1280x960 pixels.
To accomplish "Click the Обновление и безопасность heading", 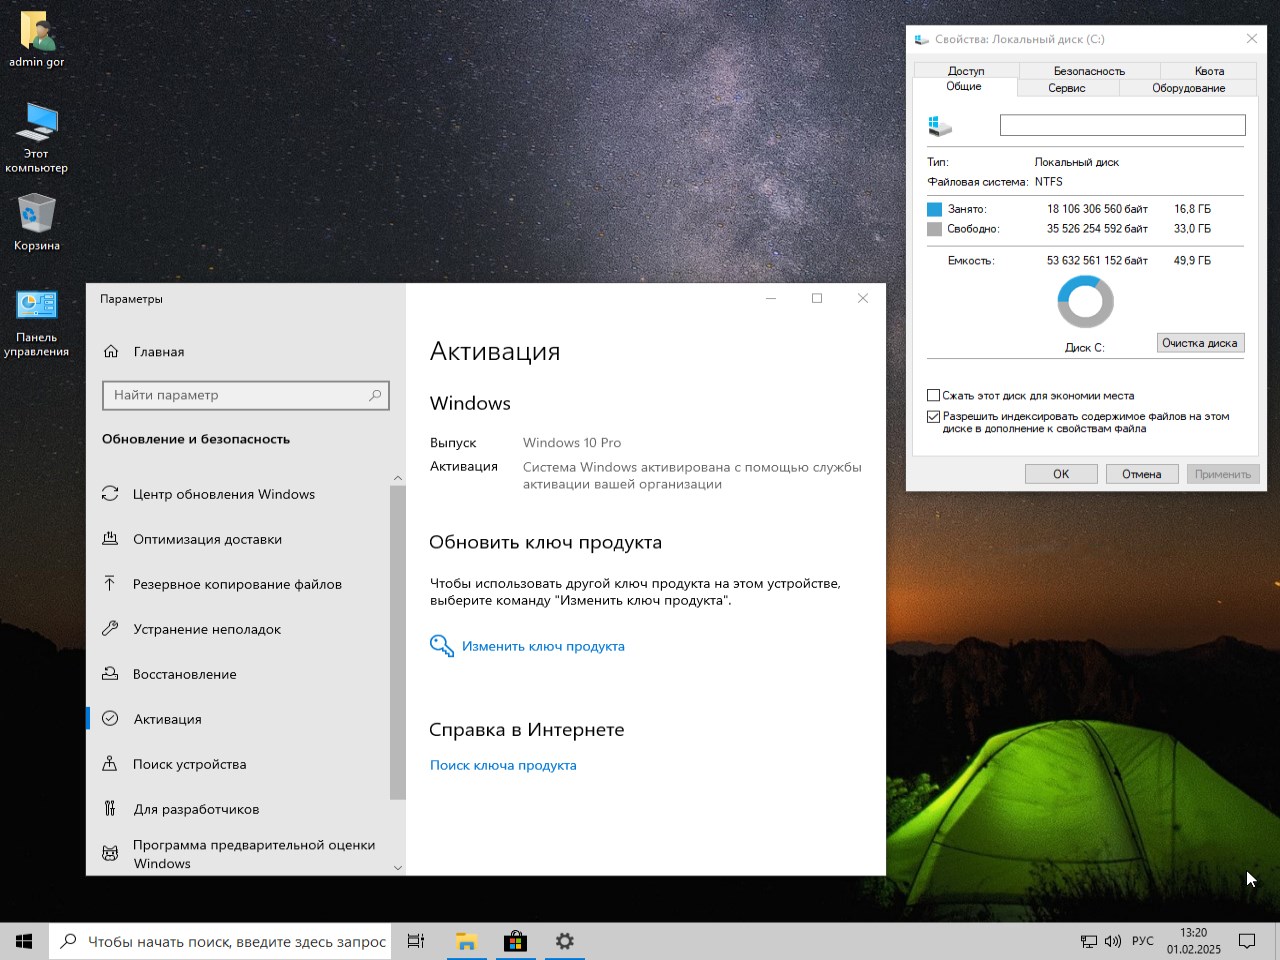I will [x=196, y=439].
